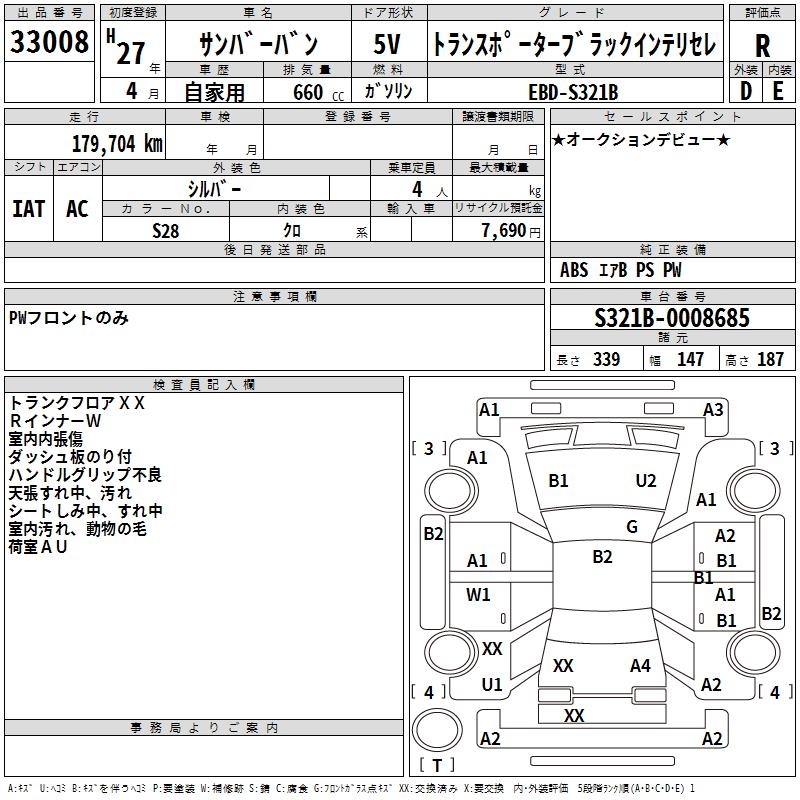Click the 注意事項欄 header
Screen dimensions: 800x800
click(x=274, y=296)
